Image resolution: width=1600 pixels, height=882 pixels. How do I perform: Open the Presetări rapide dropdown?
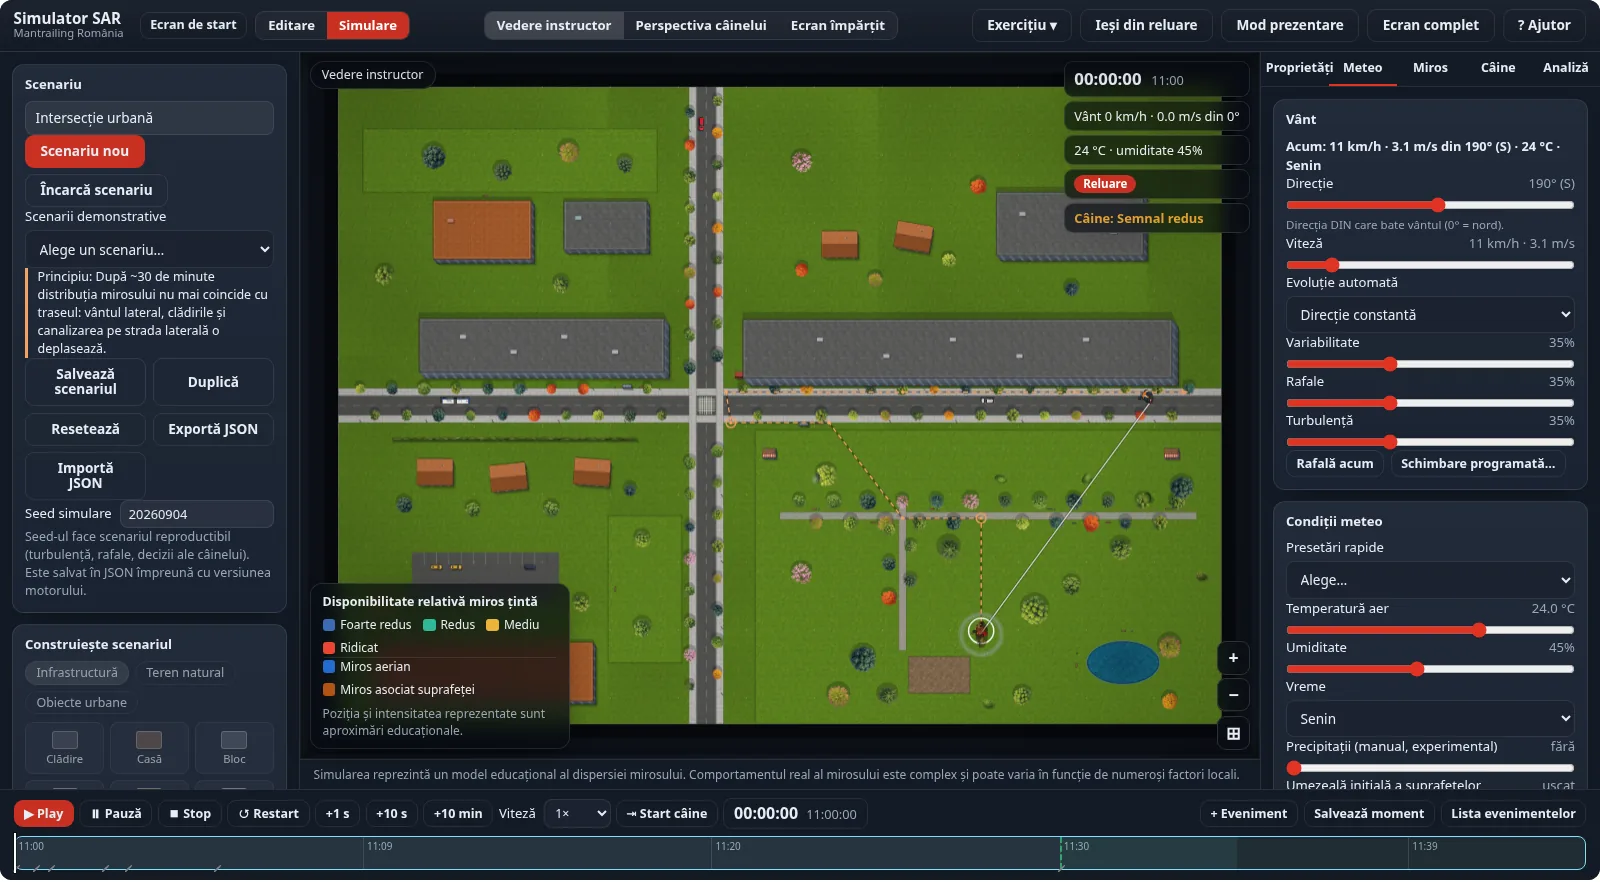point(1430,580)
